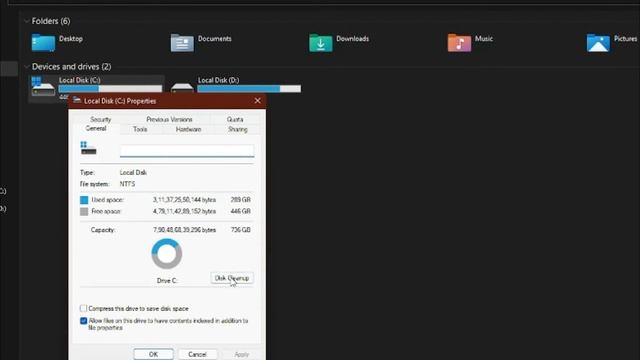640x360 pixels.
Task: Click the Used space label
Action: pyautogui.click(x=107, y=200)
